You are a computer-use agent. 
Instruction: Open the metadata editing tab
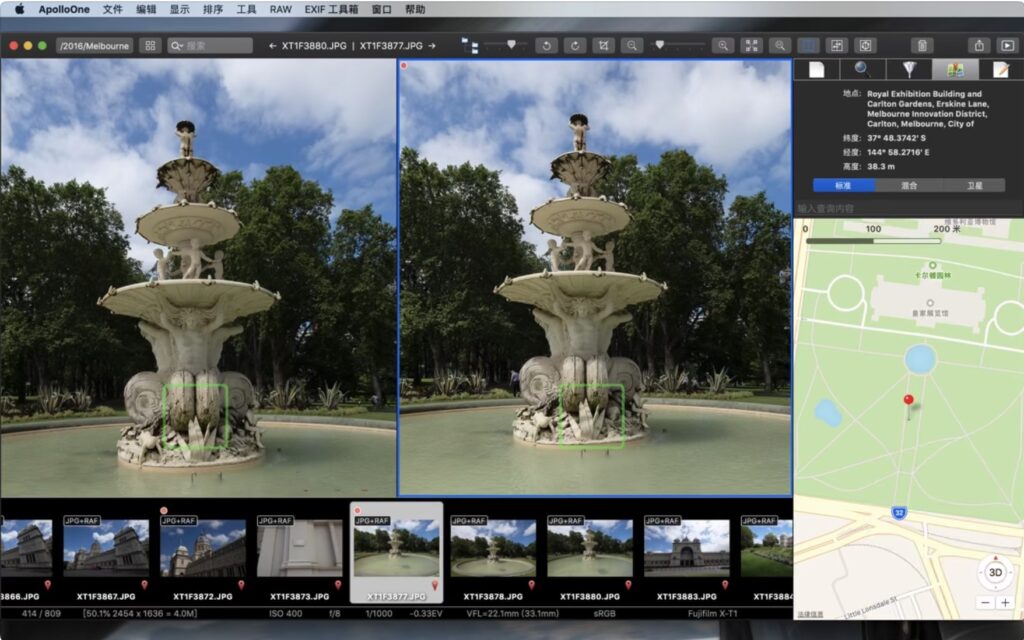click(x=1000, y=70)
